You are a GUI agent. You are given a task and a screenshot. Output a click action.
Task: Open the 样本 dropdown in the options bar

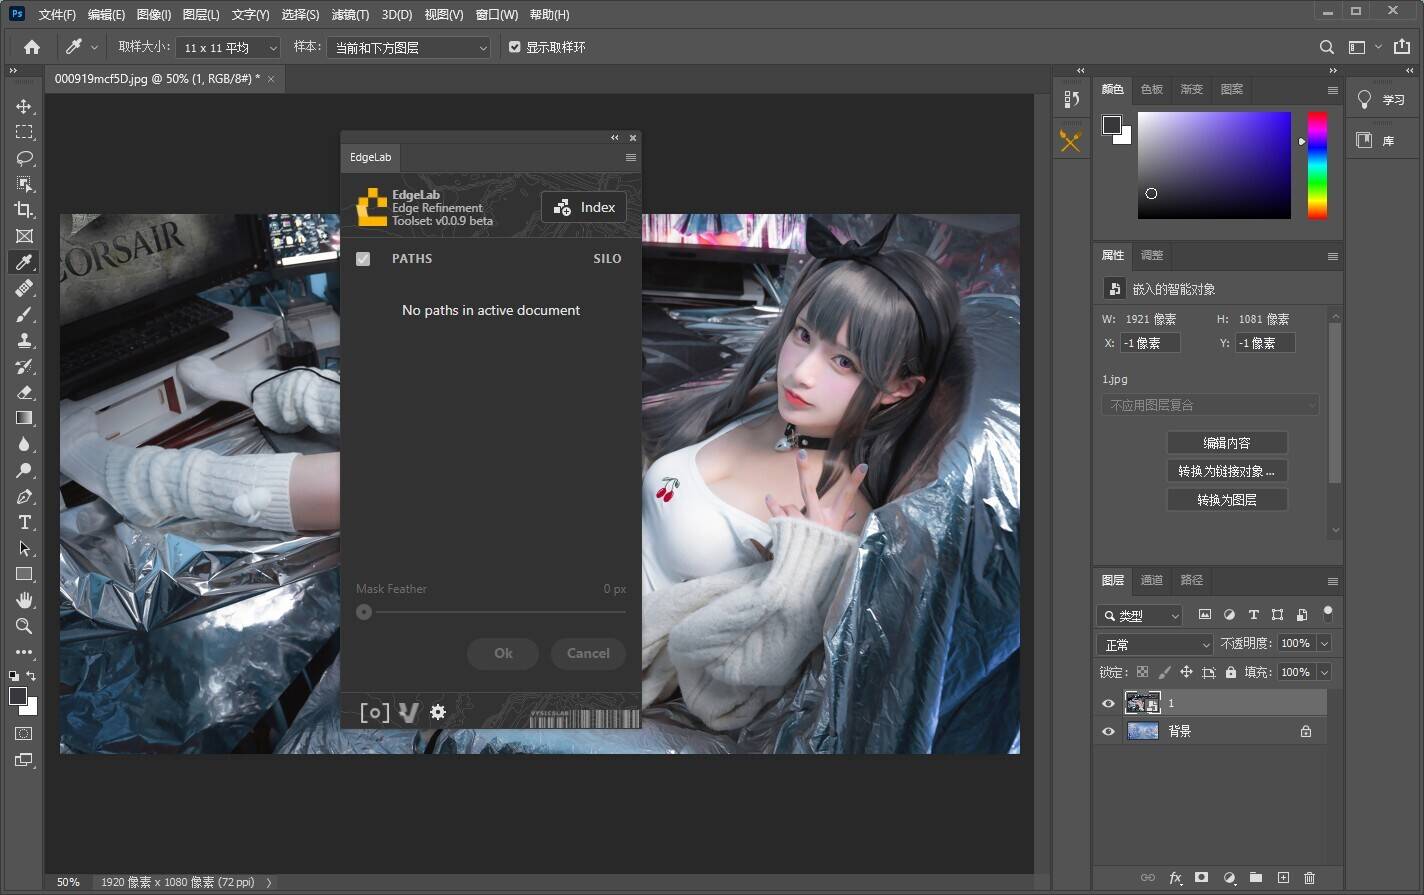click(x=408, y=47)
